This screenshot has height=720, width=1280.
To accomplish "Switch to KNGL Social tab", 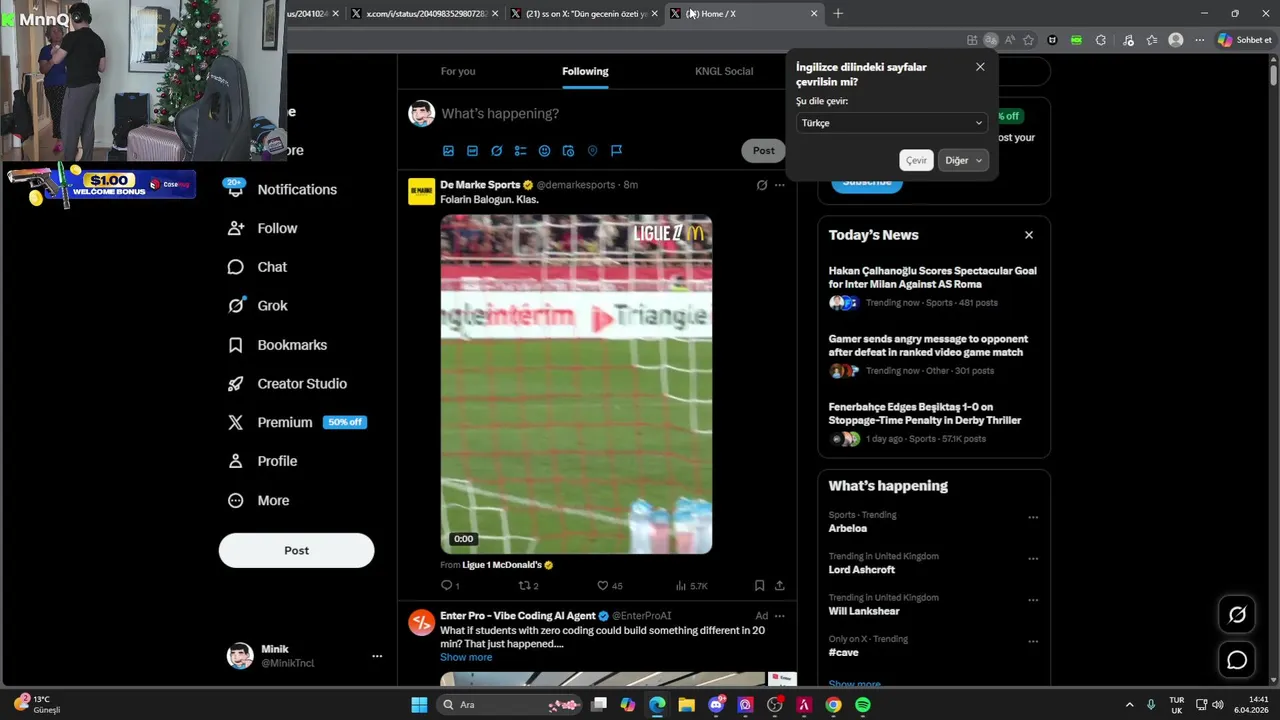I will [724, 71].
